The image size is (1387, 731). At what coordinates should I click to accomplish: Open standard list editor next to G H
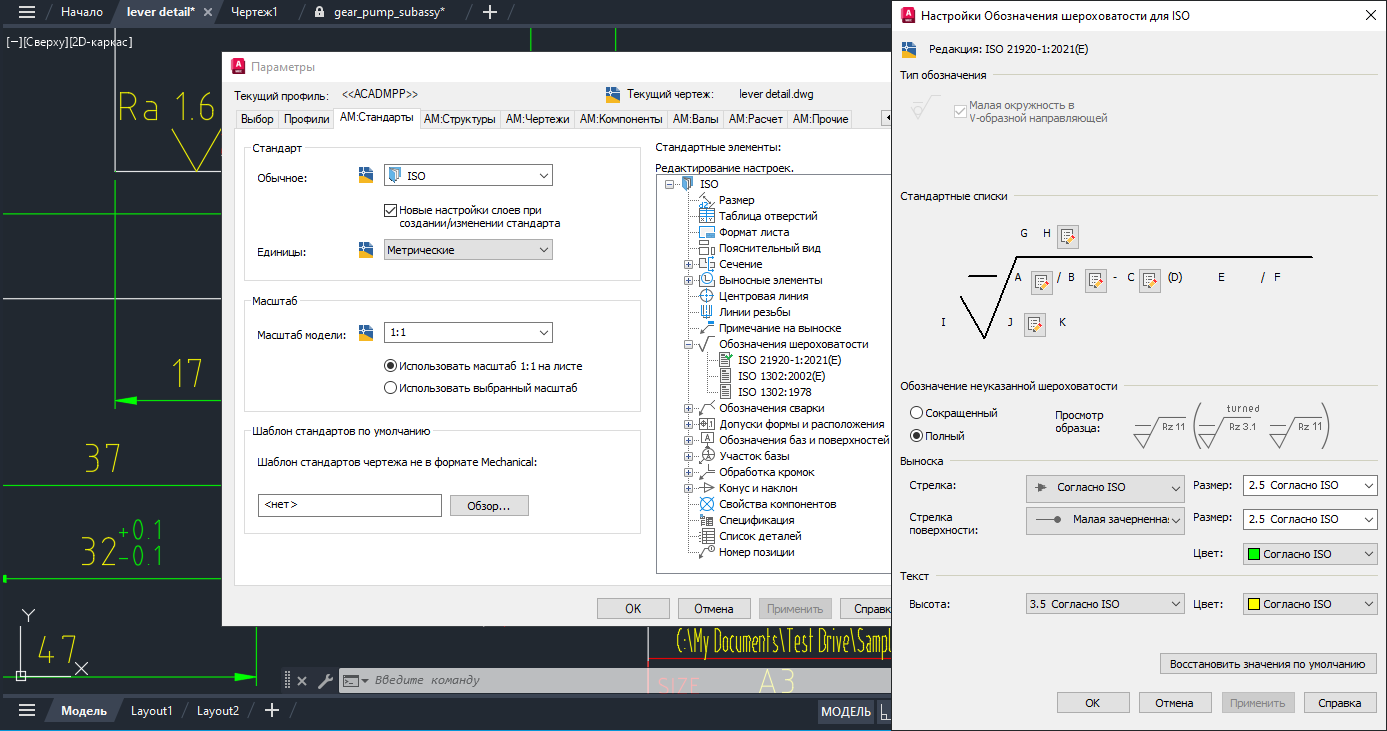pyautogui.click(x=1067, y=237)
